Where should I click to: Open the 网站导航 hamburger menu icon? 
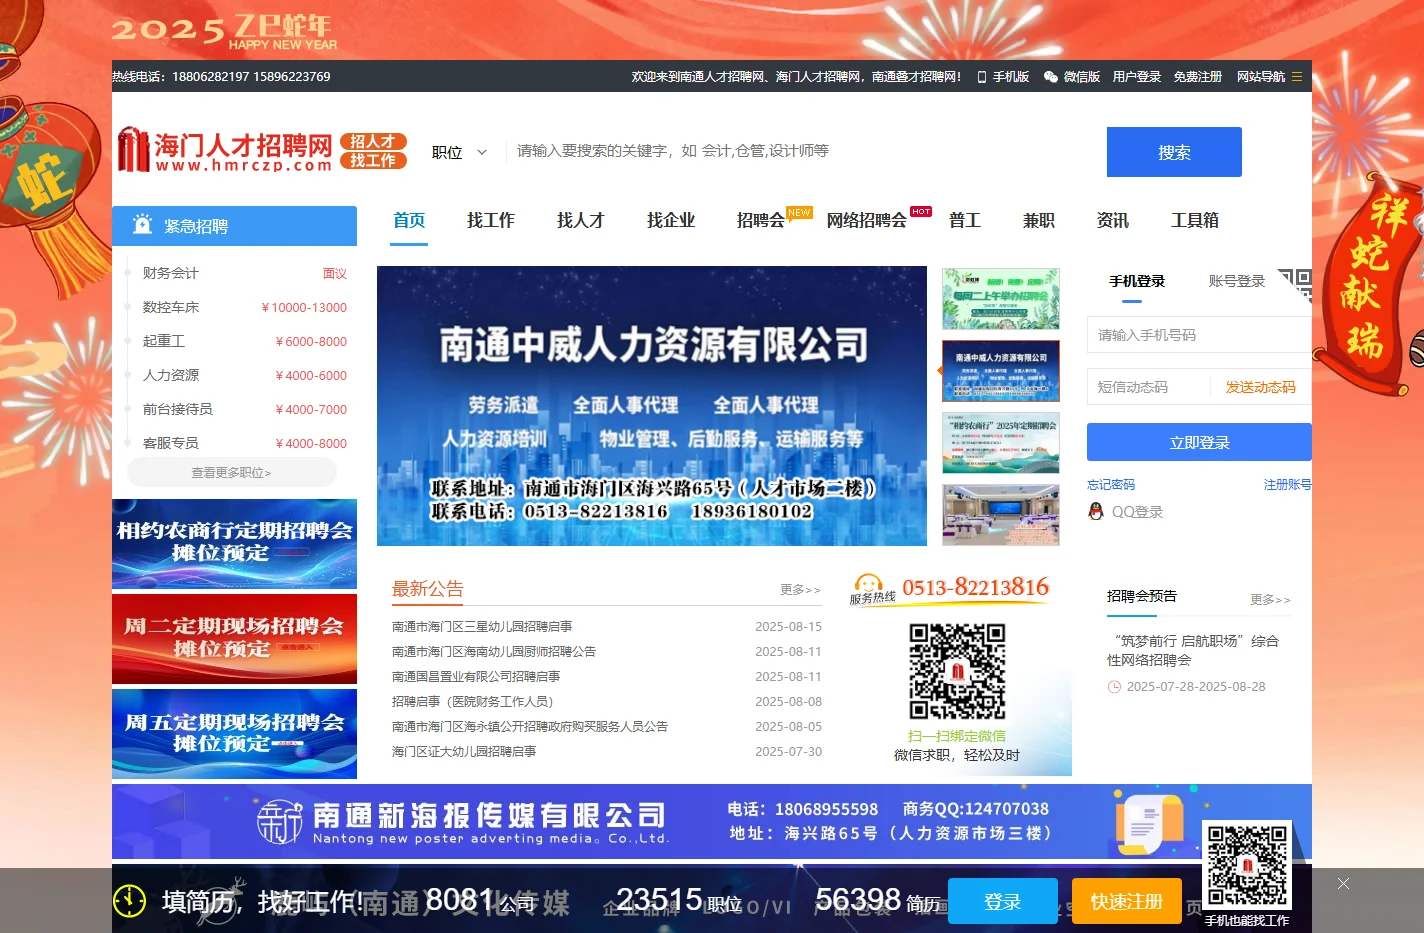coord(1297,76)
